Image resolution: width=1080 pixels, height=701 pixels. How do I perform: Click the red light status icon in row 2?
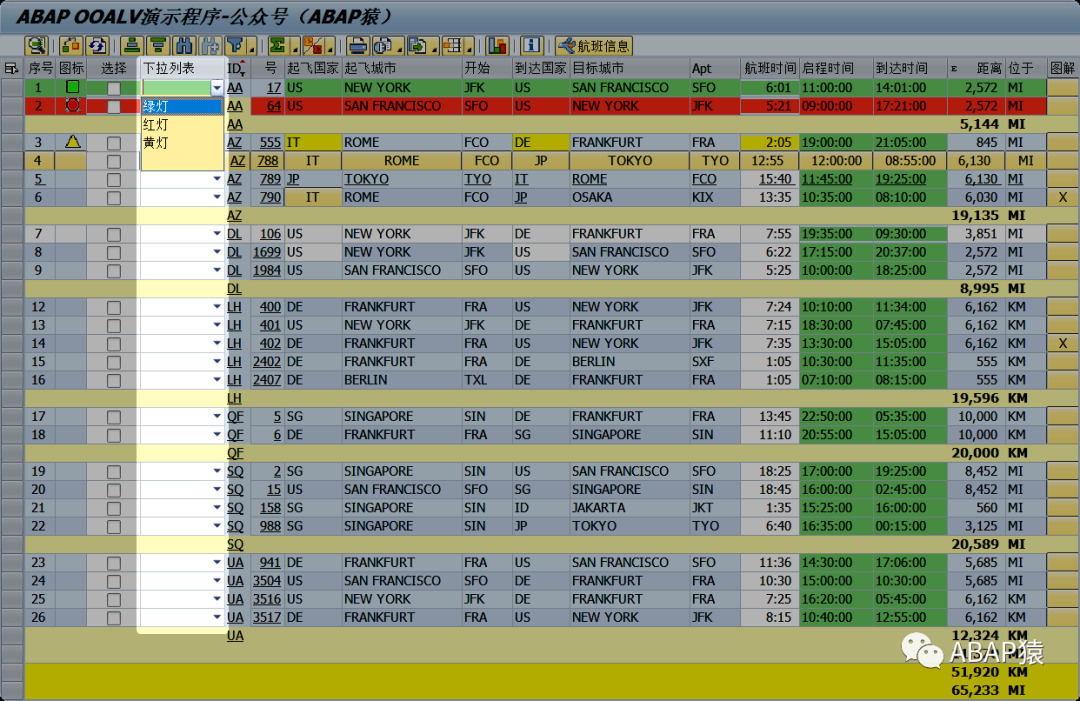click(72, 105)
